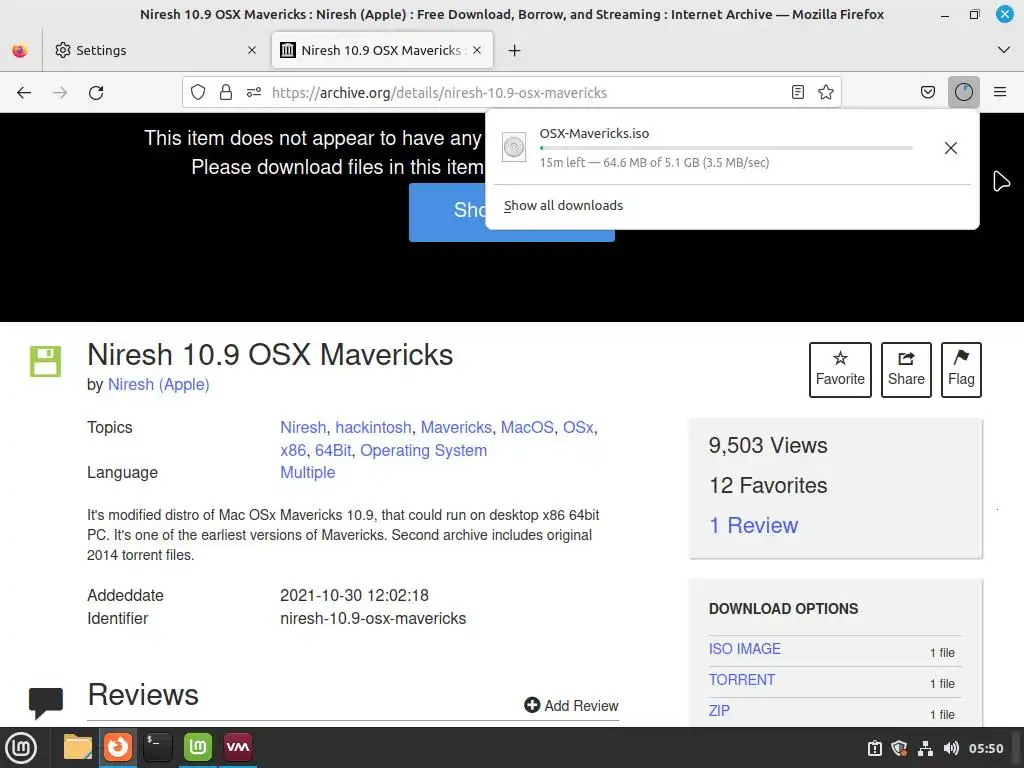Switch to the Settings tab
This screenshot has width=1024, height=768.
click(155, 50)
